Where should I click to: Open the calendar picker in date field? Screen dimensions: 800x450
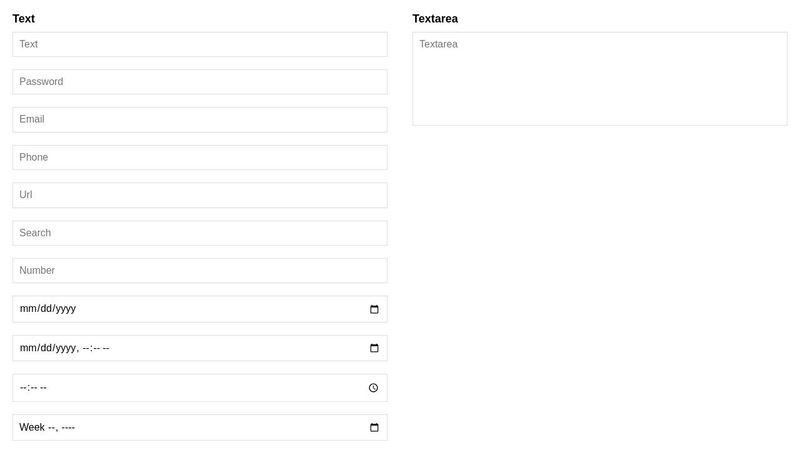[374, 309]
